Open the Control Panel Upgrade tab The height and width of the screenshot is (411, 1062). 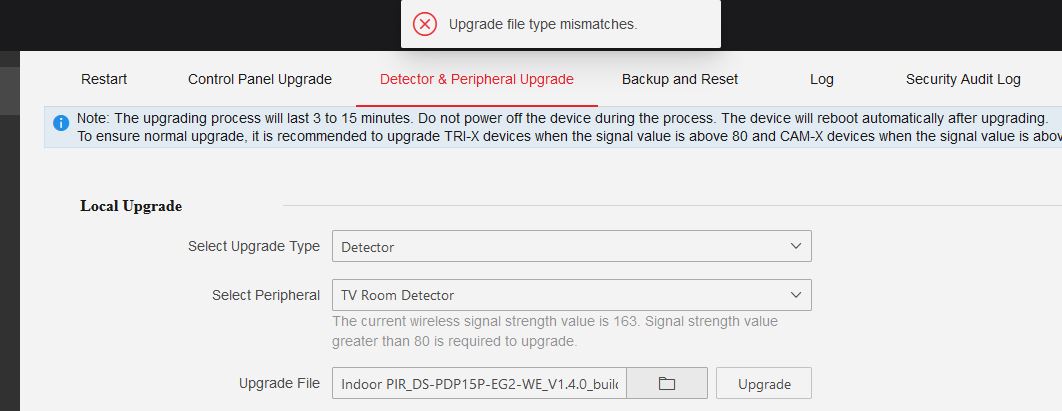[260, 79]
